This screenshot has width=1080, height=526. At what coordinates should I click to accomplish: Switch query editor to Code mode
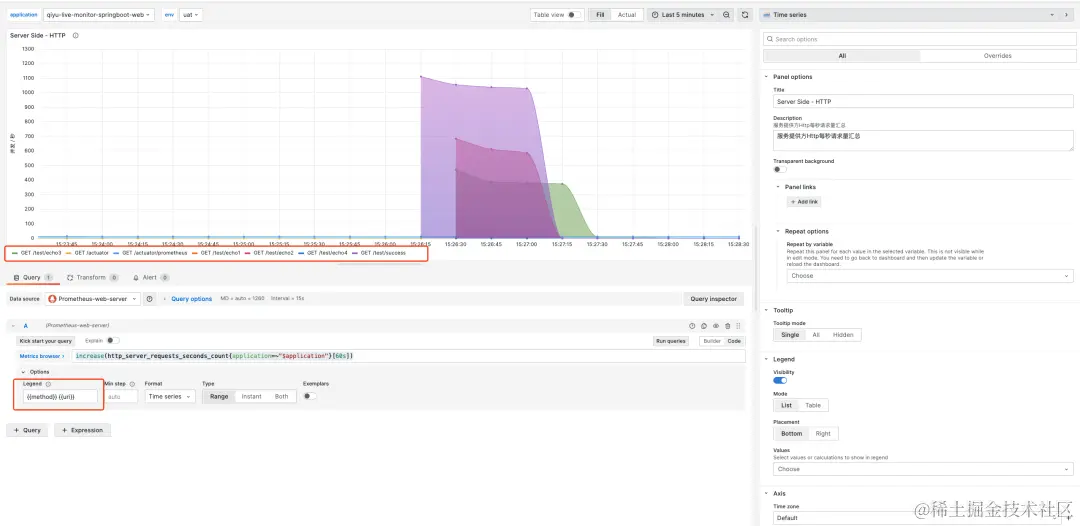[734, 341]
